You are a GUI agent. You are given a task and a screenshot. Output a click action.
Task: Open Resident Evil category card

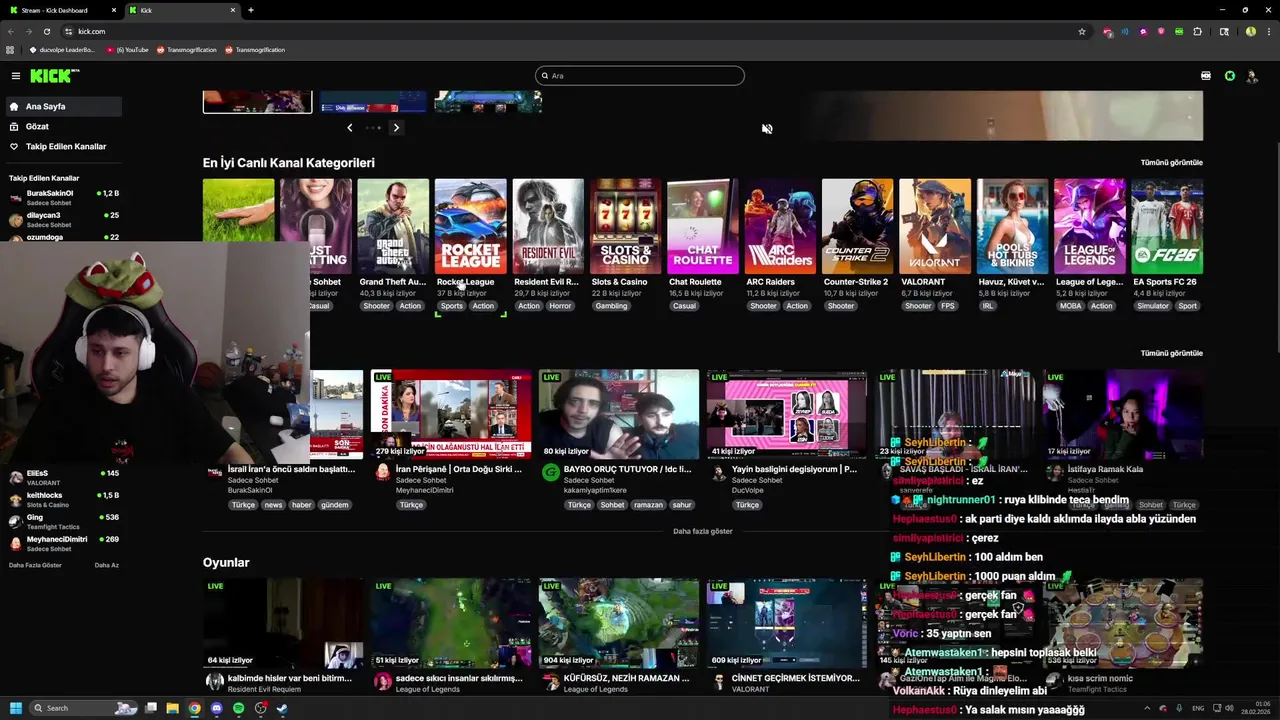[x=548, y=226]
